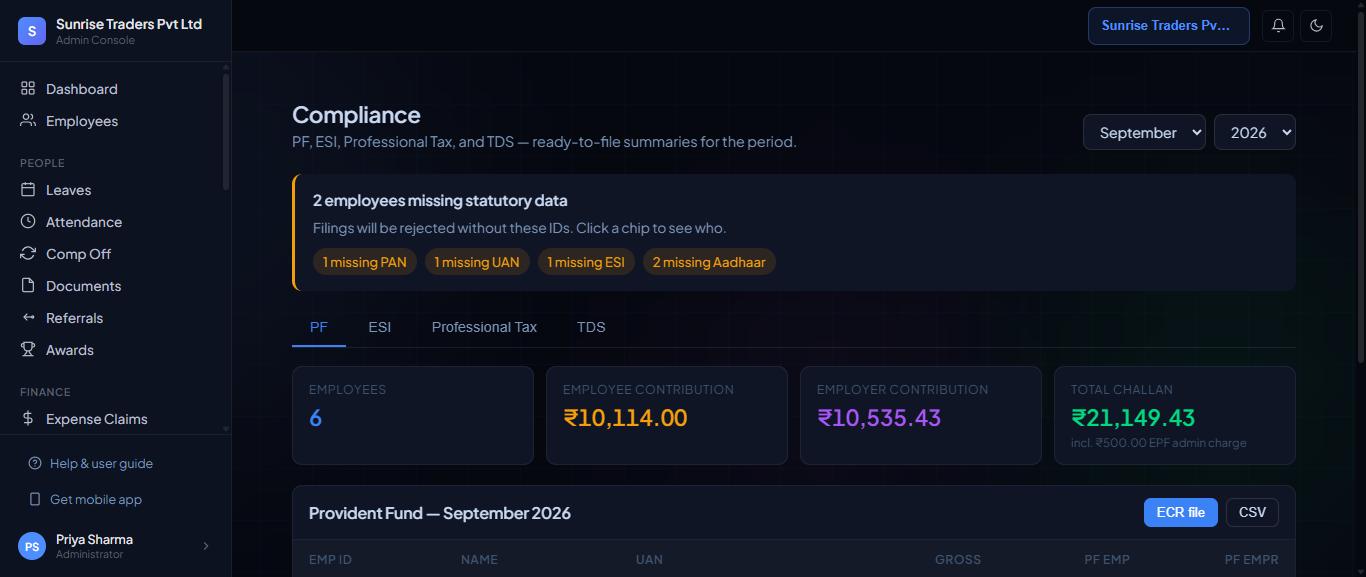Click the 2 missing Aadhaar chip
1366x577 pixels.
(709, 262)
